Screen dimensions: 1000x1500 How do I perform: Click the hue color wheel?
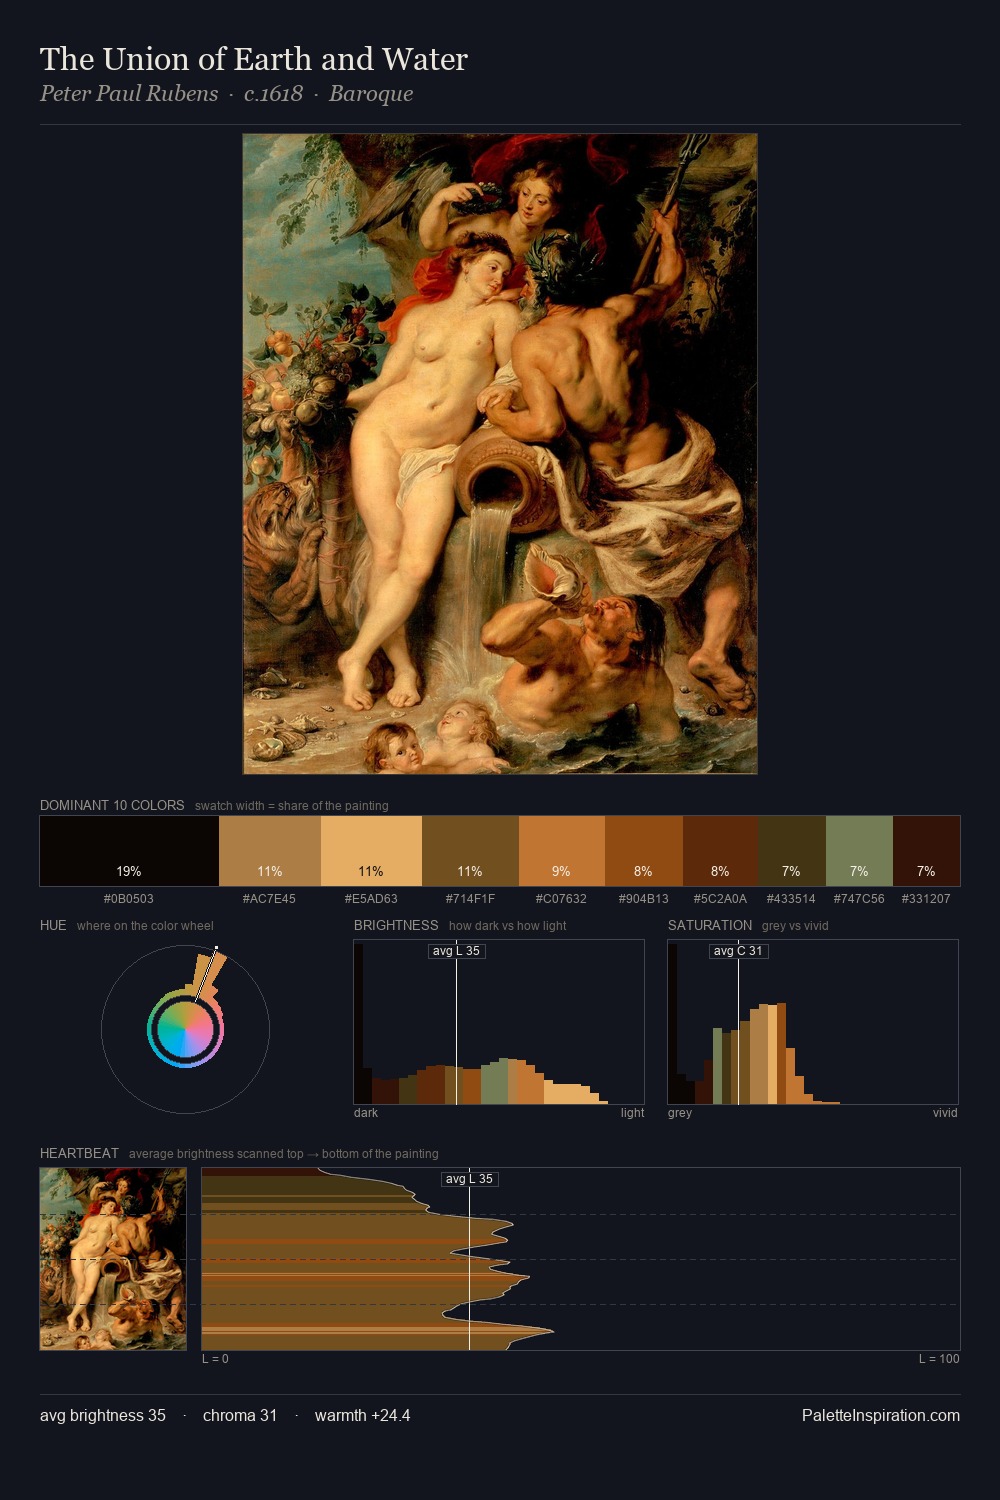pos(185,1029)
